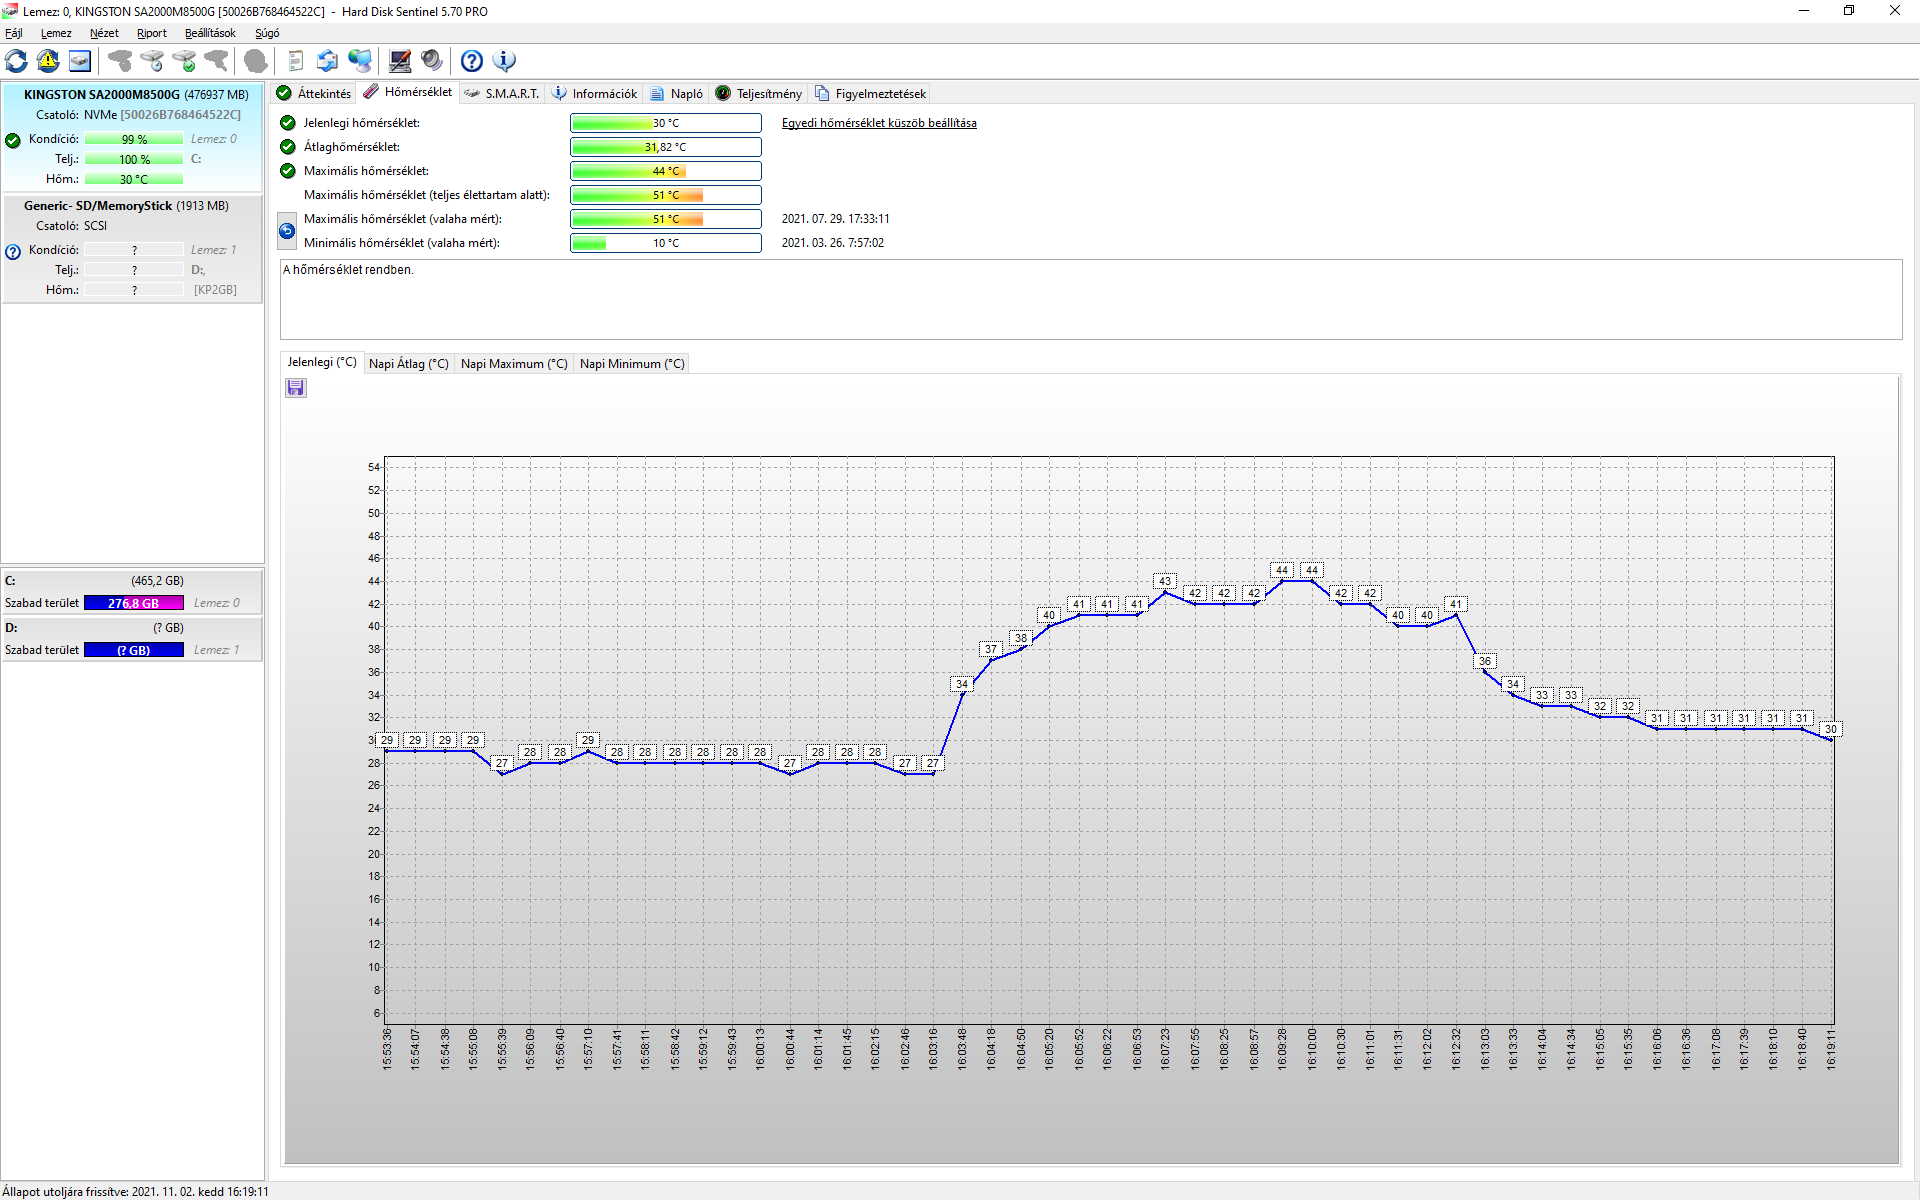Click the C: free space bar
The image size is (1920, 1200).
[134, 603]
